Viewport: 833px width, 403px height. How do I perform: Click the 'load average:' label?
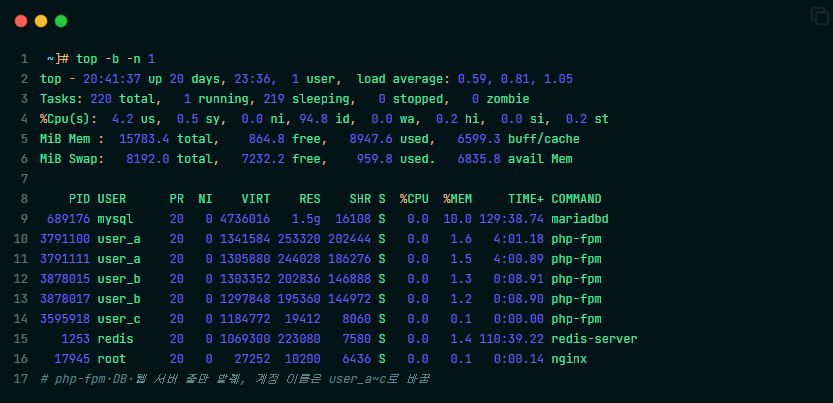pyautogui.click(x=404, y=79)
